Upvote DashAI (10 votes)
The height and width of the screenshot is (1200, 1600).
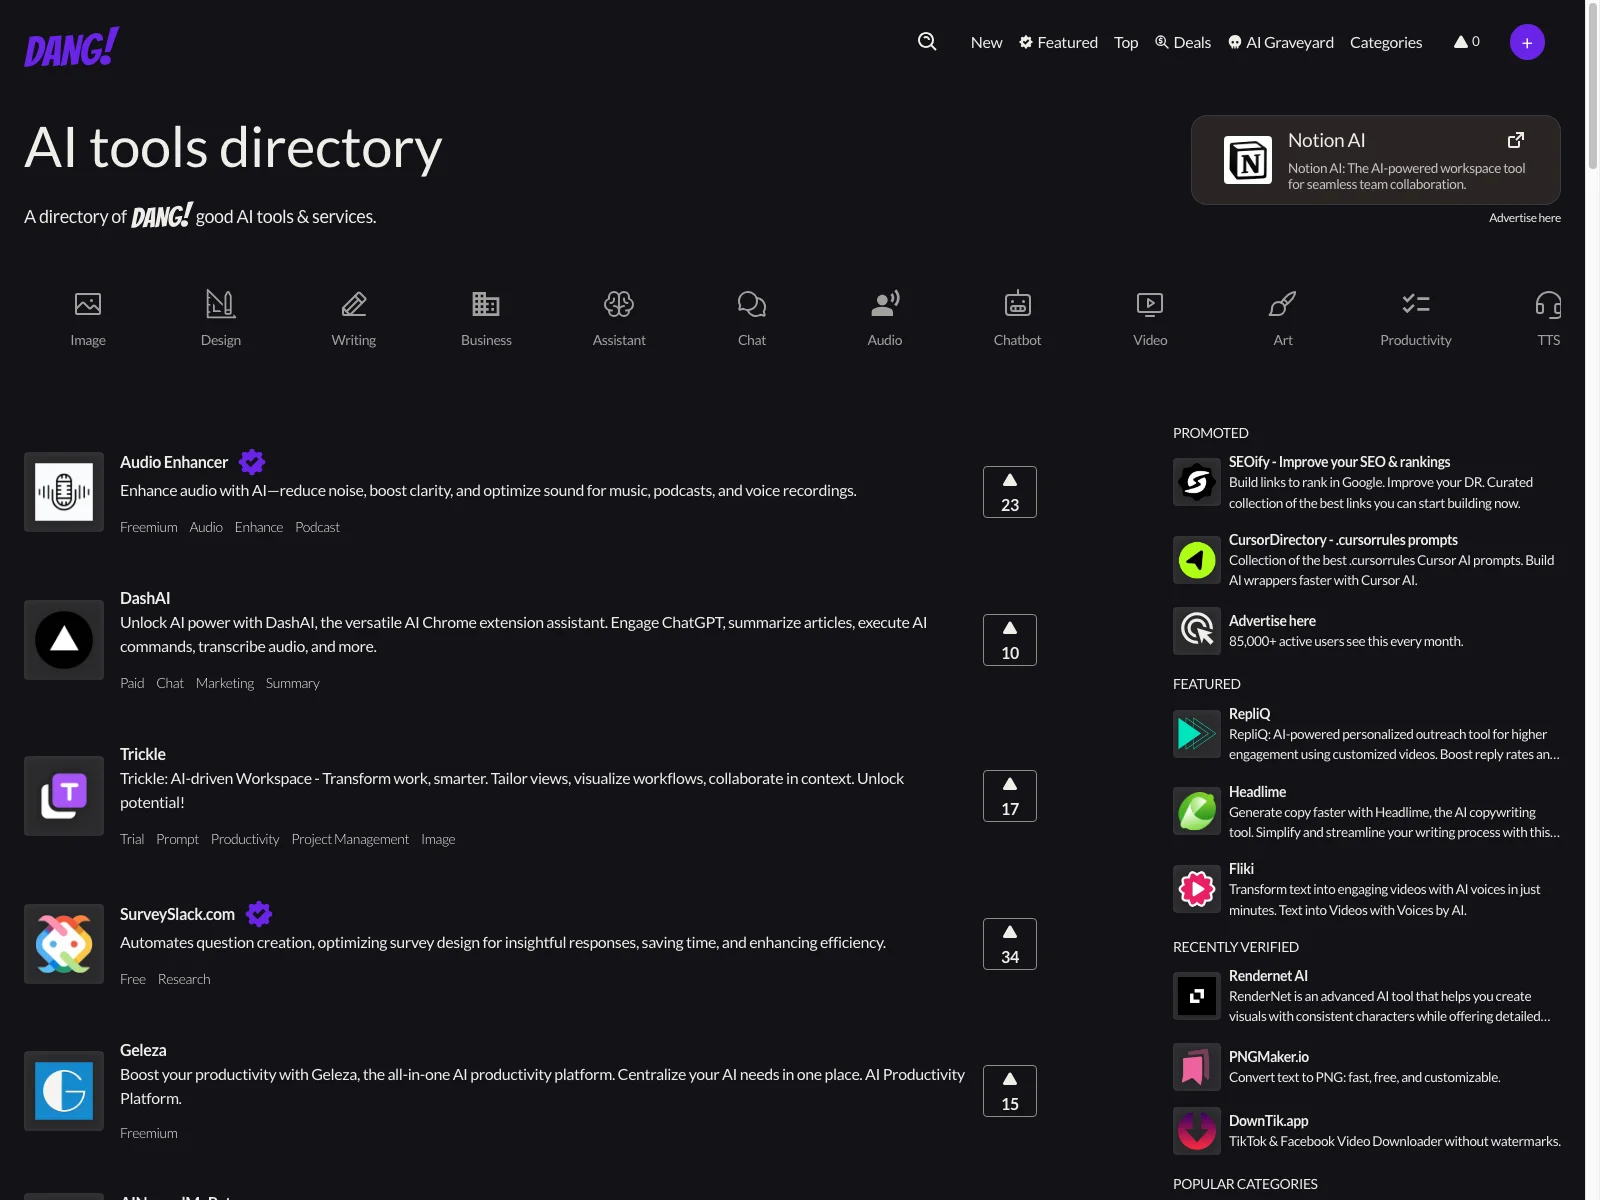coord(1010,640)
